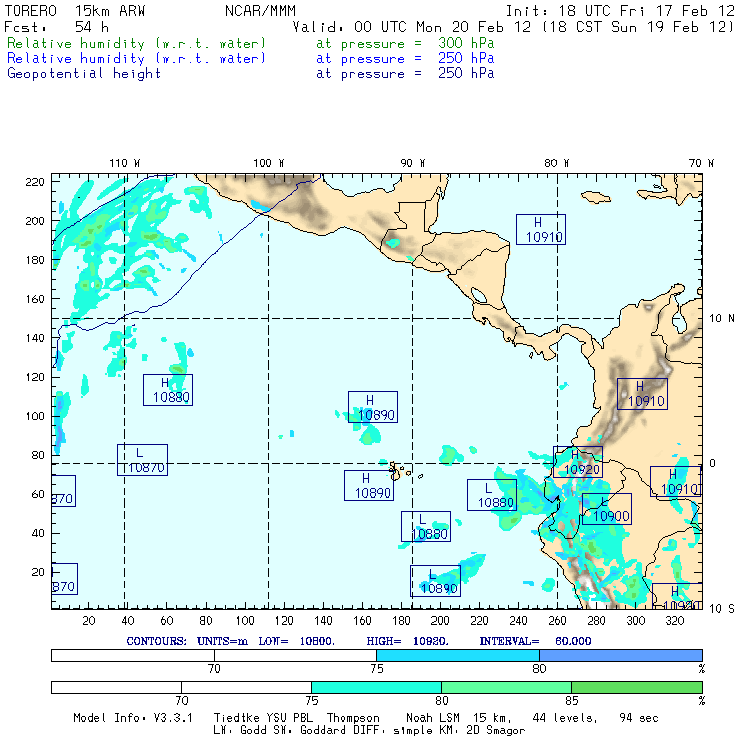Click the '90 W' longitude label
This screenshot has width=740, height=740.
click(x=413, y=163)
